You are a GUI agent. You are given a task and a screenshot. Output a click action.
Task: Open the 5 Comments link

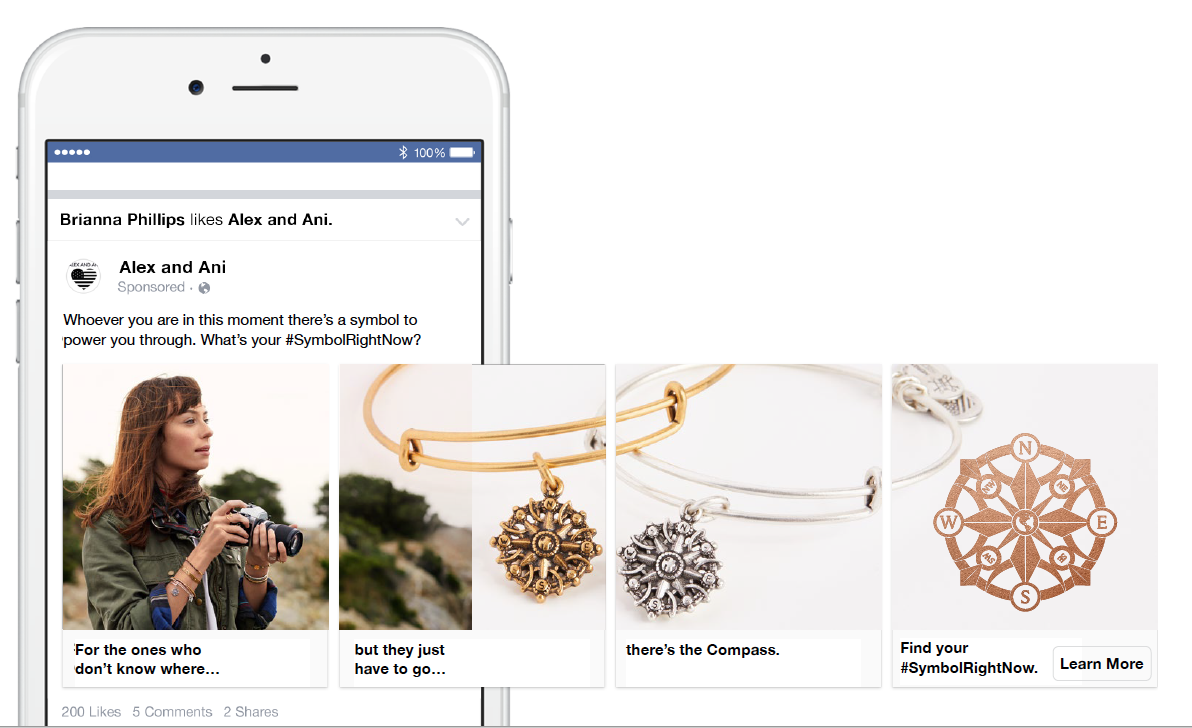pyautogui.click(x=173, y=712)
